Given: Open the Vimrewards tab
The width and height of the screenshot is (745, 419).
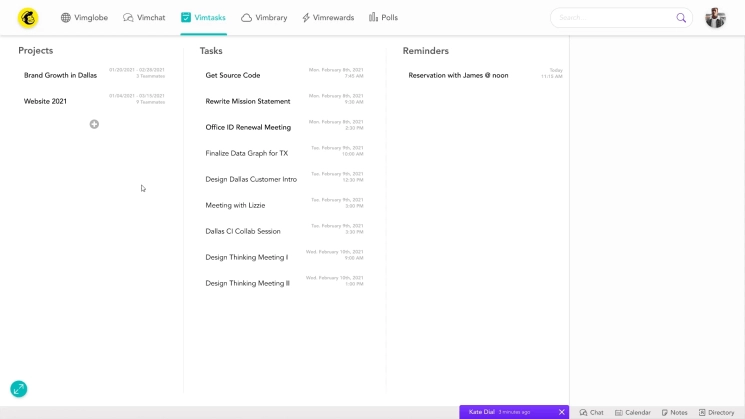Looking at the screenshot, I should pos(328,18).
